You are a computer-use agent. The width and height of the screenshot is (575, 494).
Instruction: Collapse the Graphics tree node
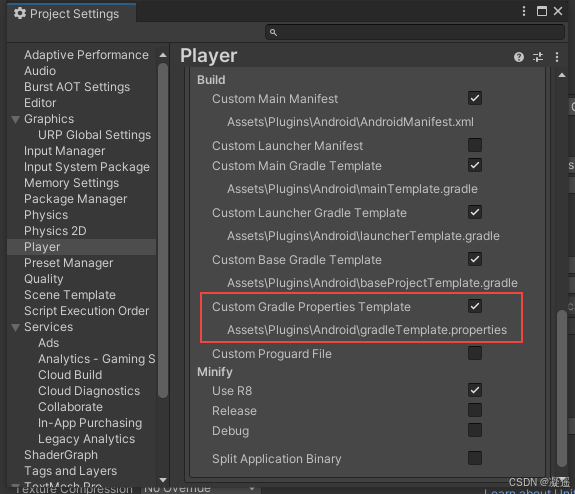(15, 119)
